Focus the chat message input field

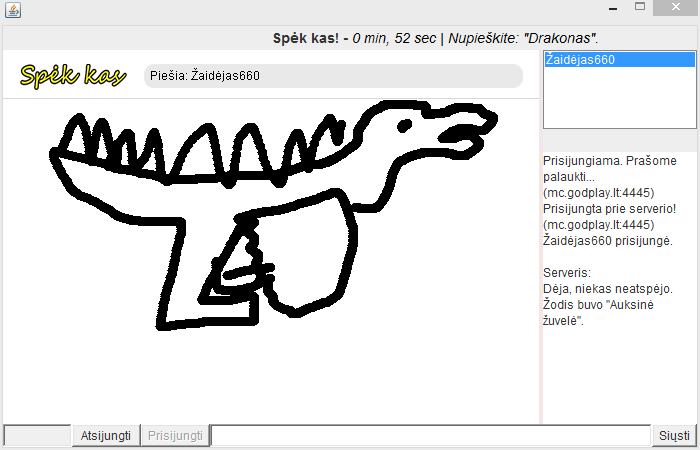(431, 435)
